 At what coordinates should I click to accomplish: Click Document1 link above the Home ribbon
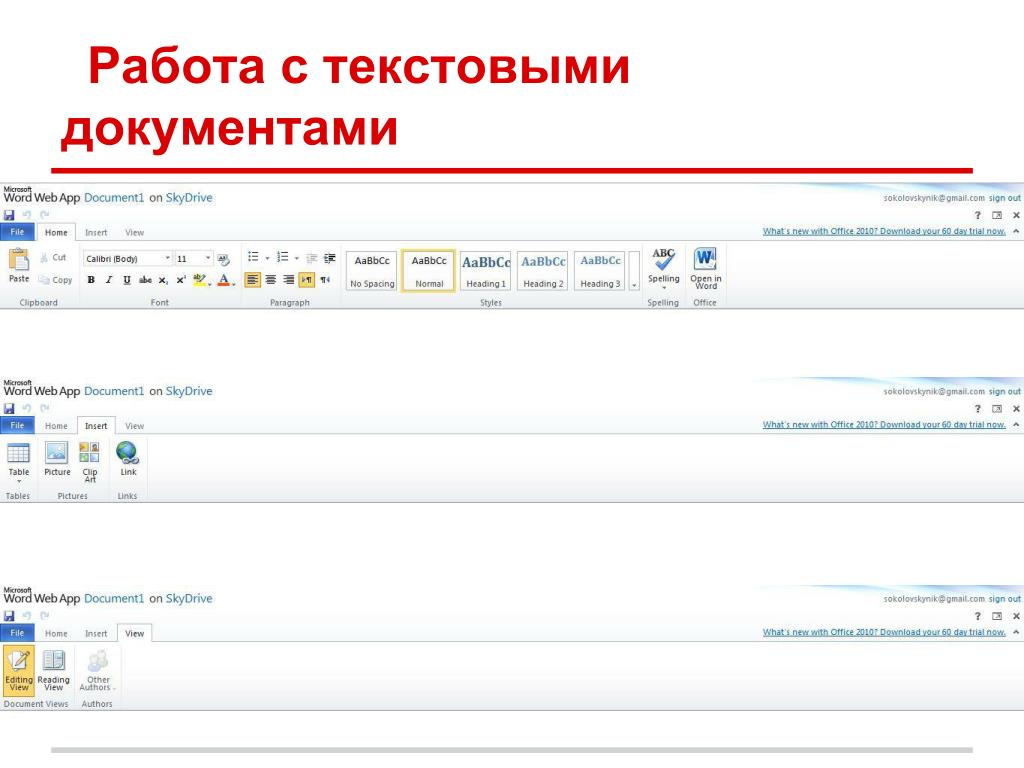coord(114,197)
